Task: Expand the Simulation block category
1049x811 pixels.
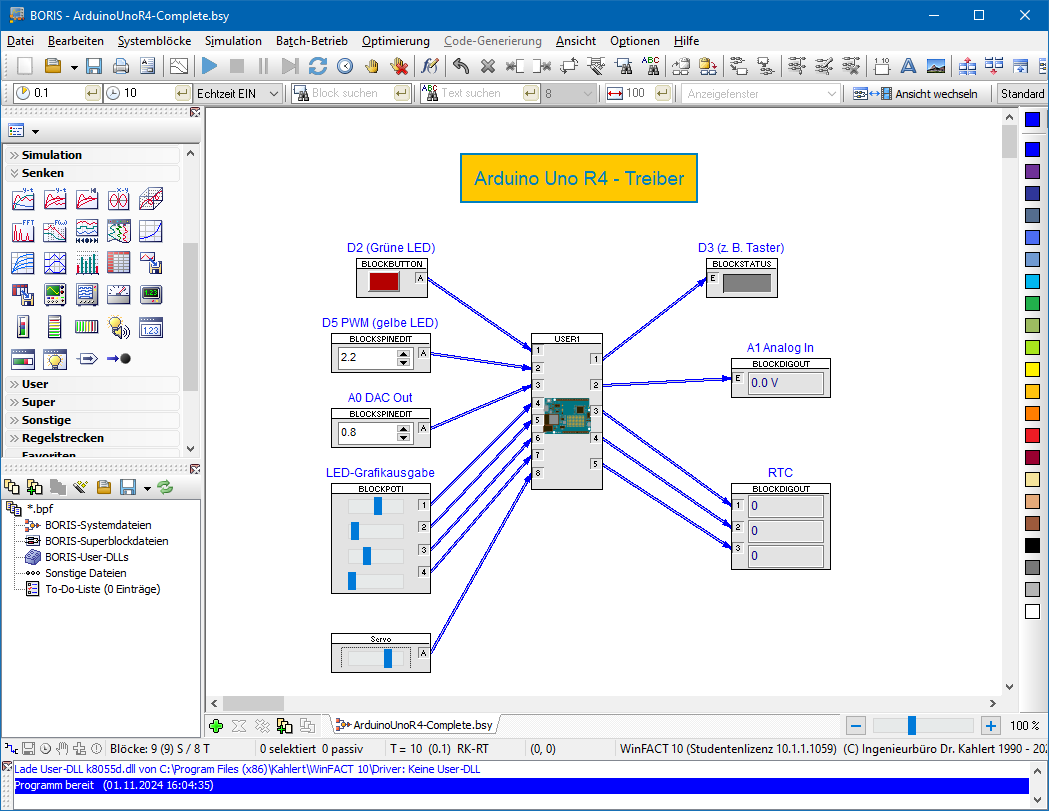Action: click(92, 155)
